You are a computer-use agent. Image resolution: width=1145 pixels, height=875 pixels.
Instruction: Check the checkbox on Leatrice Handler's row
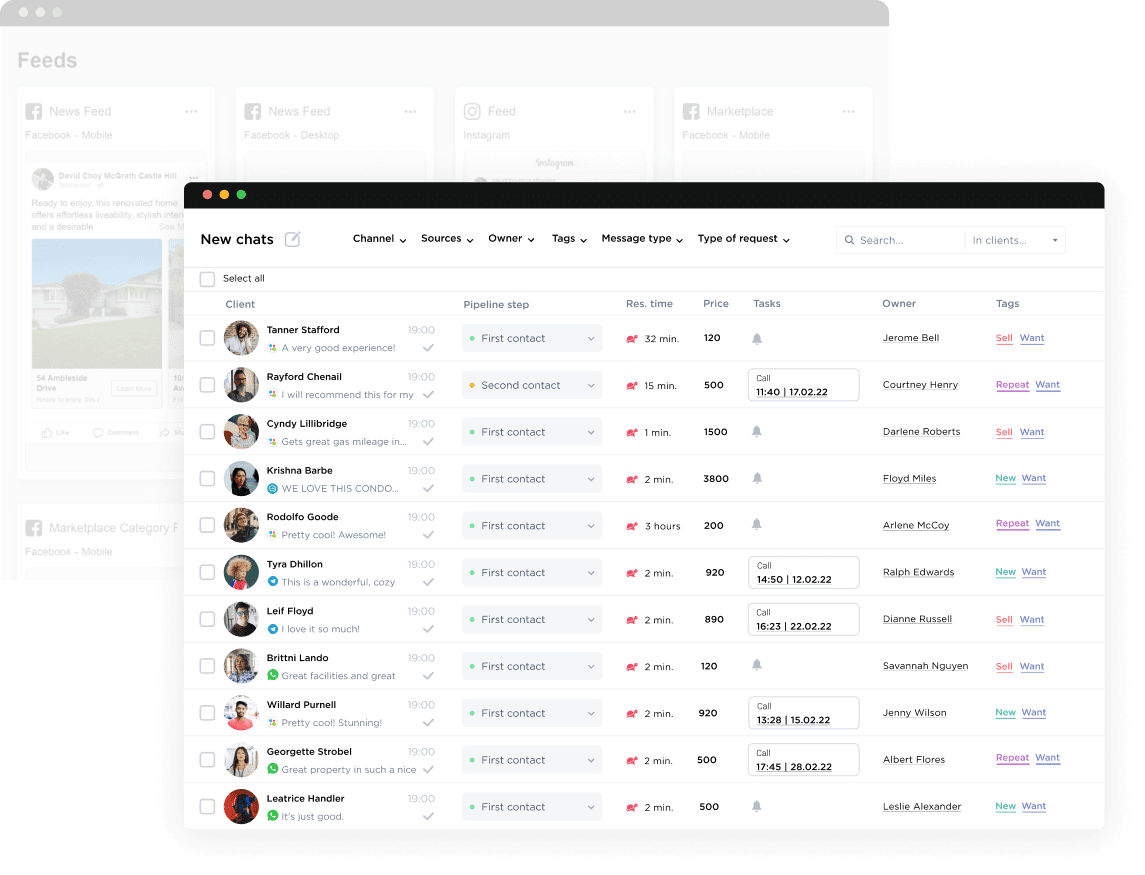tap(207, 806)
